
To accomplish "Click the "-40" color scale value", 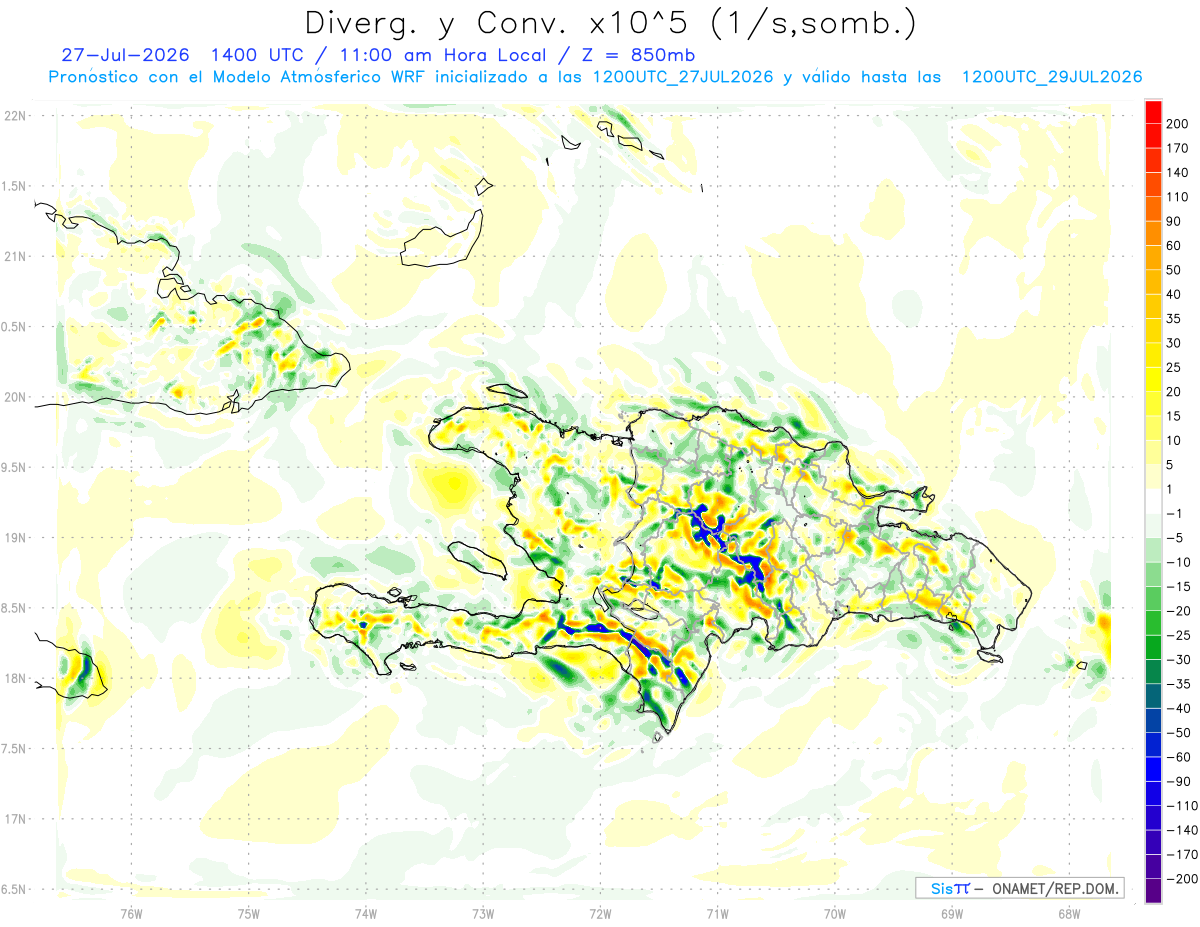I will [x=1177, y=708].
